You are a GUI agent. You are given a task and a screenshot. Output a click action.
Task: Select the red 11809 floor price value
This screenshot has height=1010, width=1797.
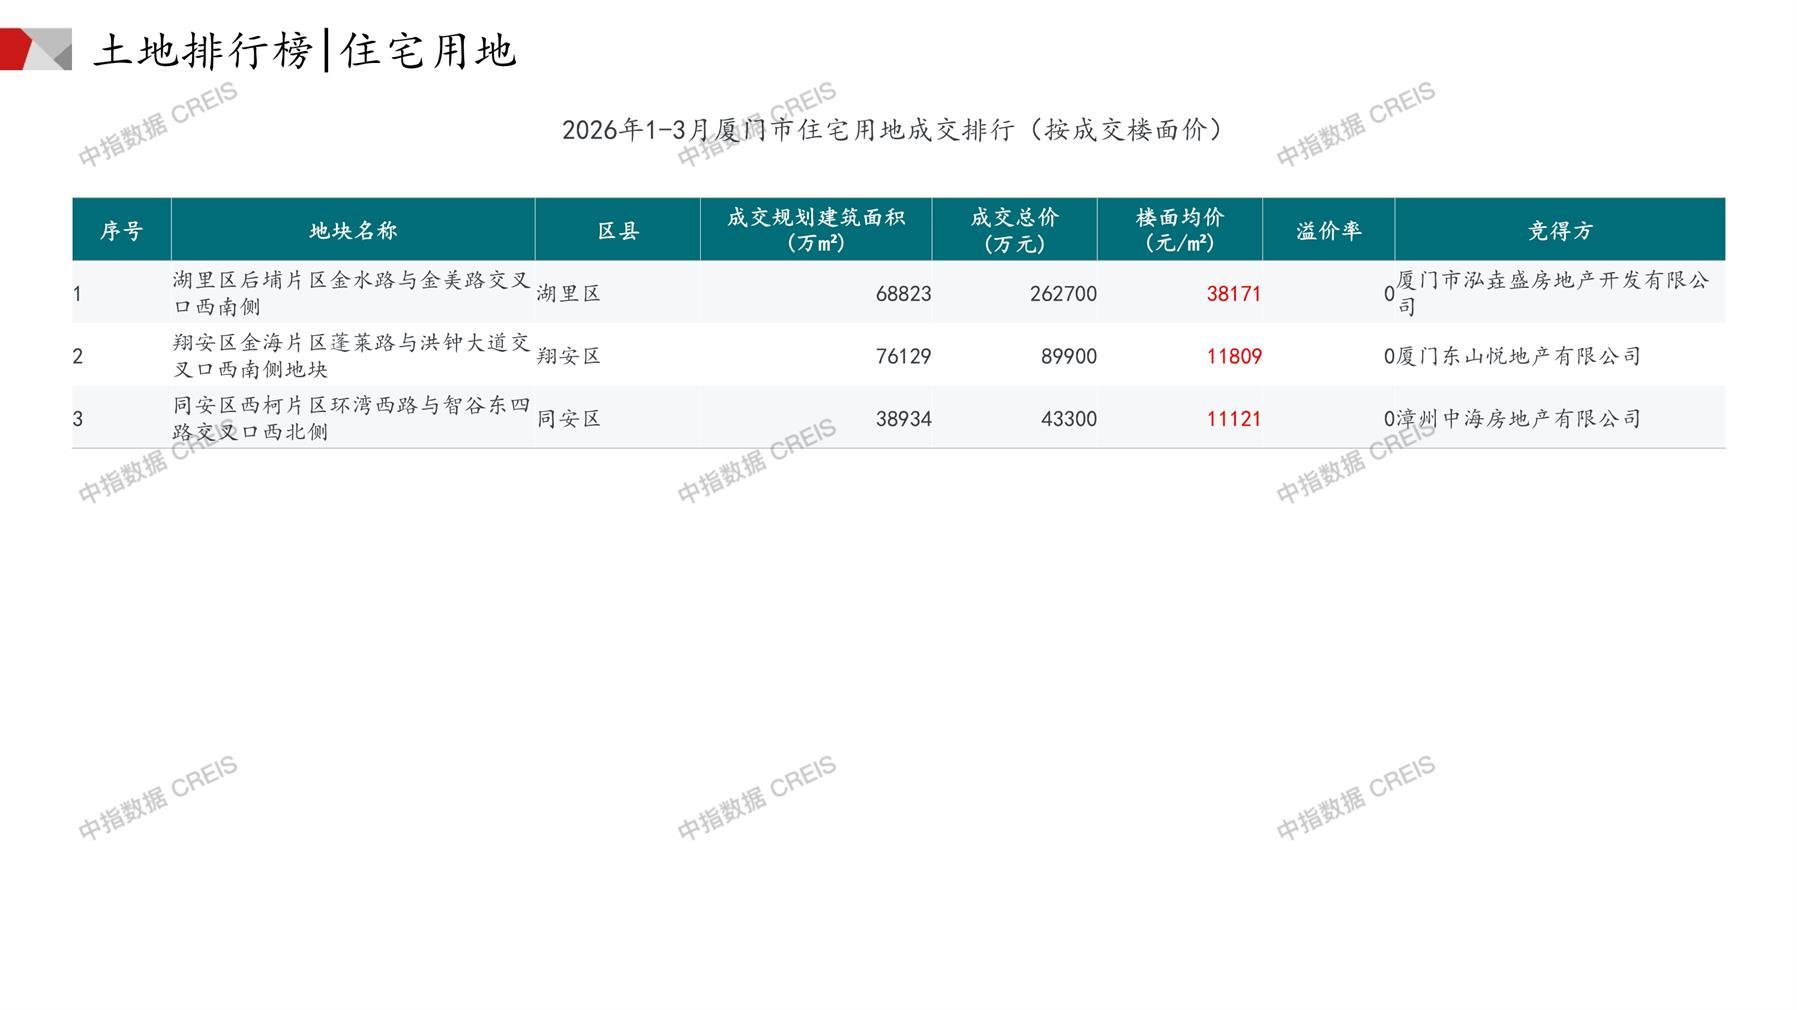point(1233,357)
